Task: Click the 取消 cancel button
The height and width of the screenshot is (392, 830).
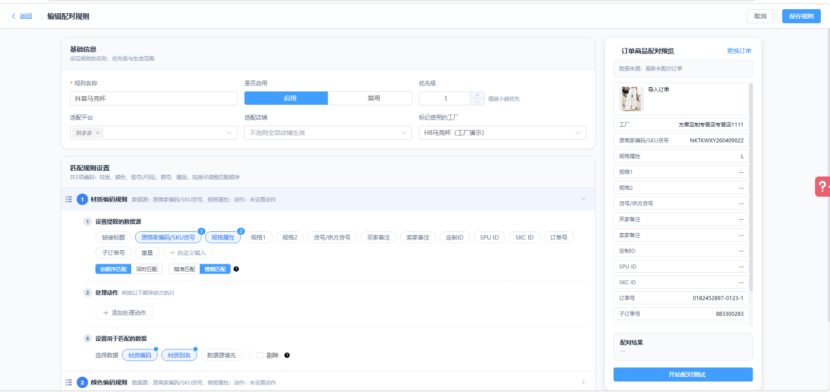Action: [x=760, y=16]
